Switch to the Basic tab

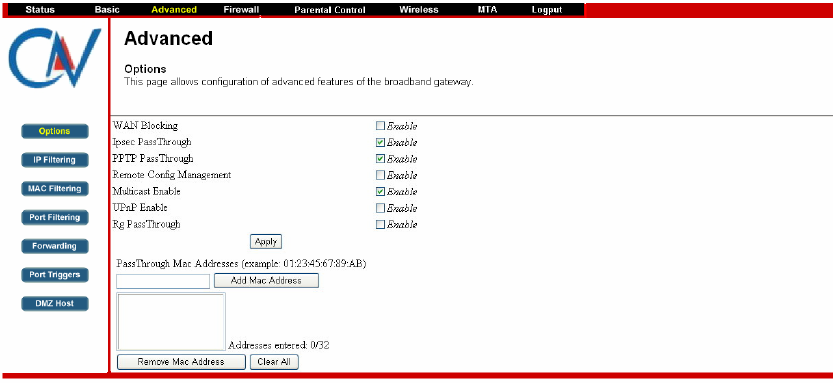pos(107,10)
